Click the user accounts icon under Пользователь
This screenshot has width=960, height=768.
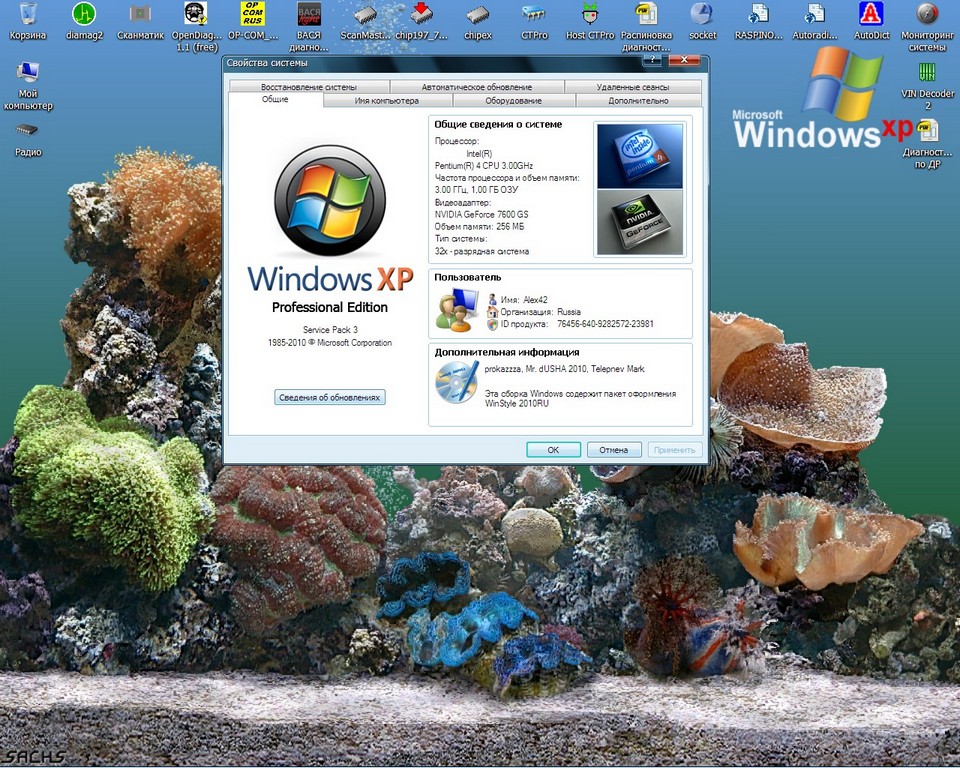pos(457,310)
